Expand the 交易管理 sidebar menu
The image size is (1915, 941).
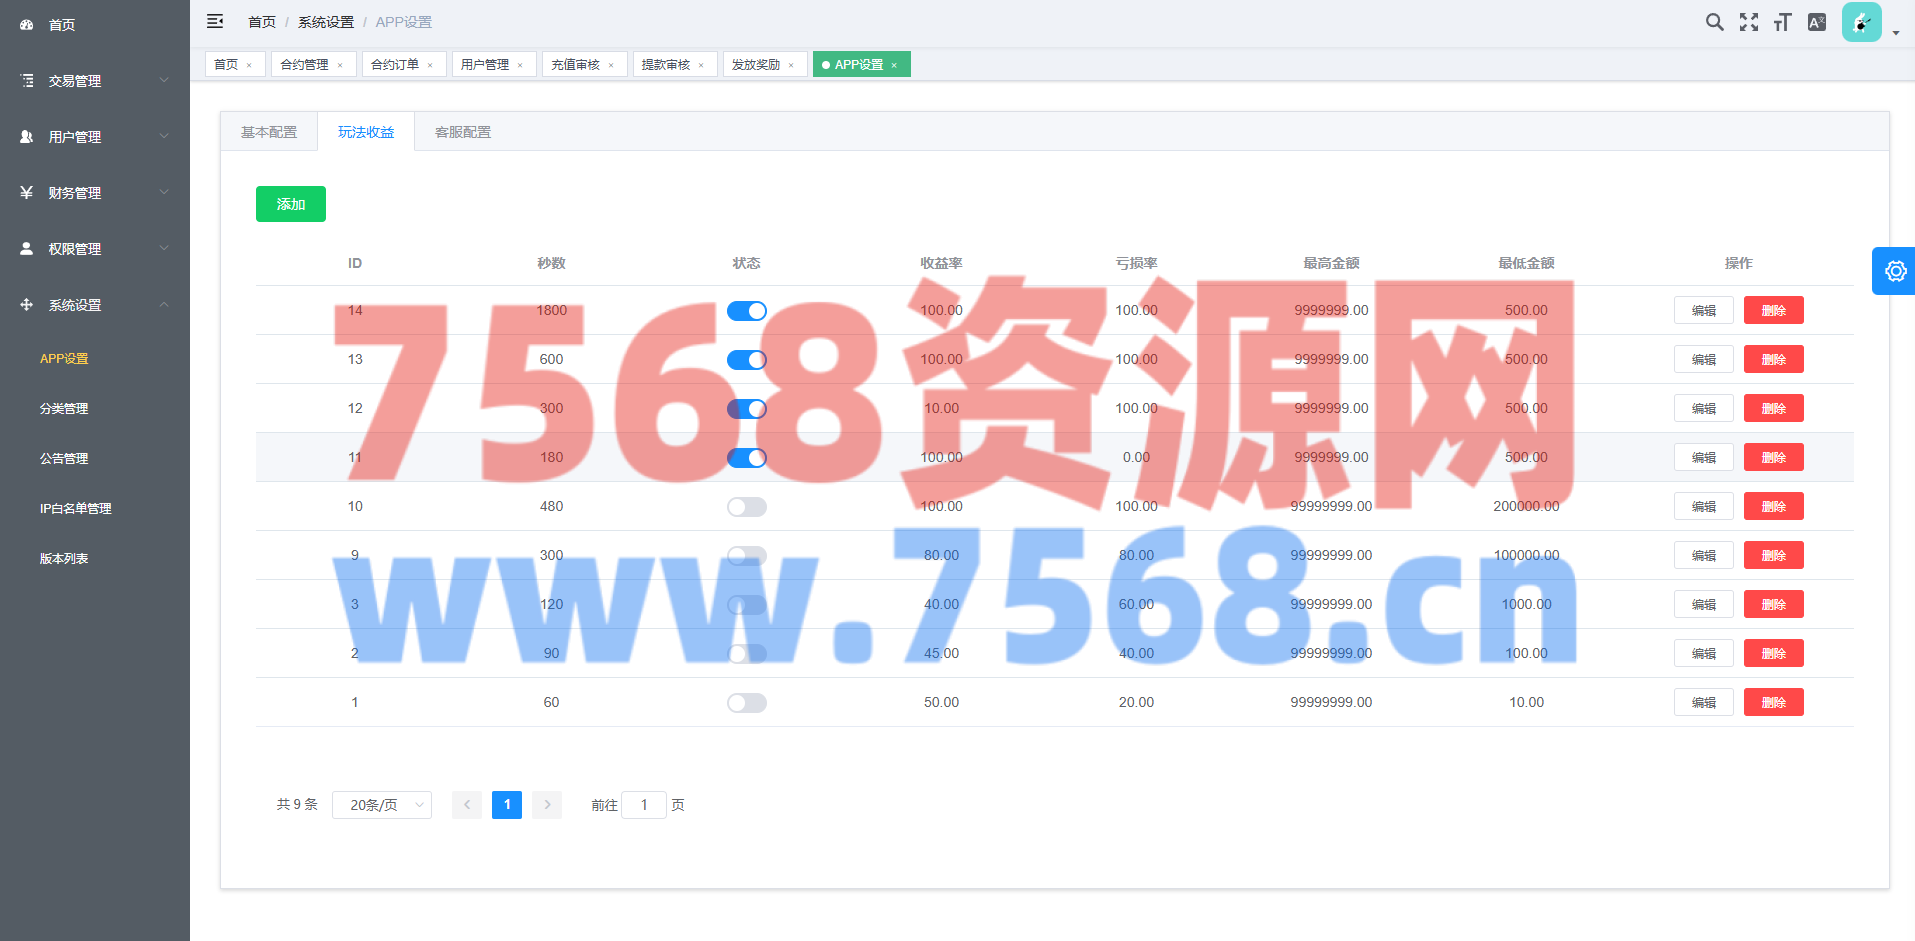coord(95,81)
